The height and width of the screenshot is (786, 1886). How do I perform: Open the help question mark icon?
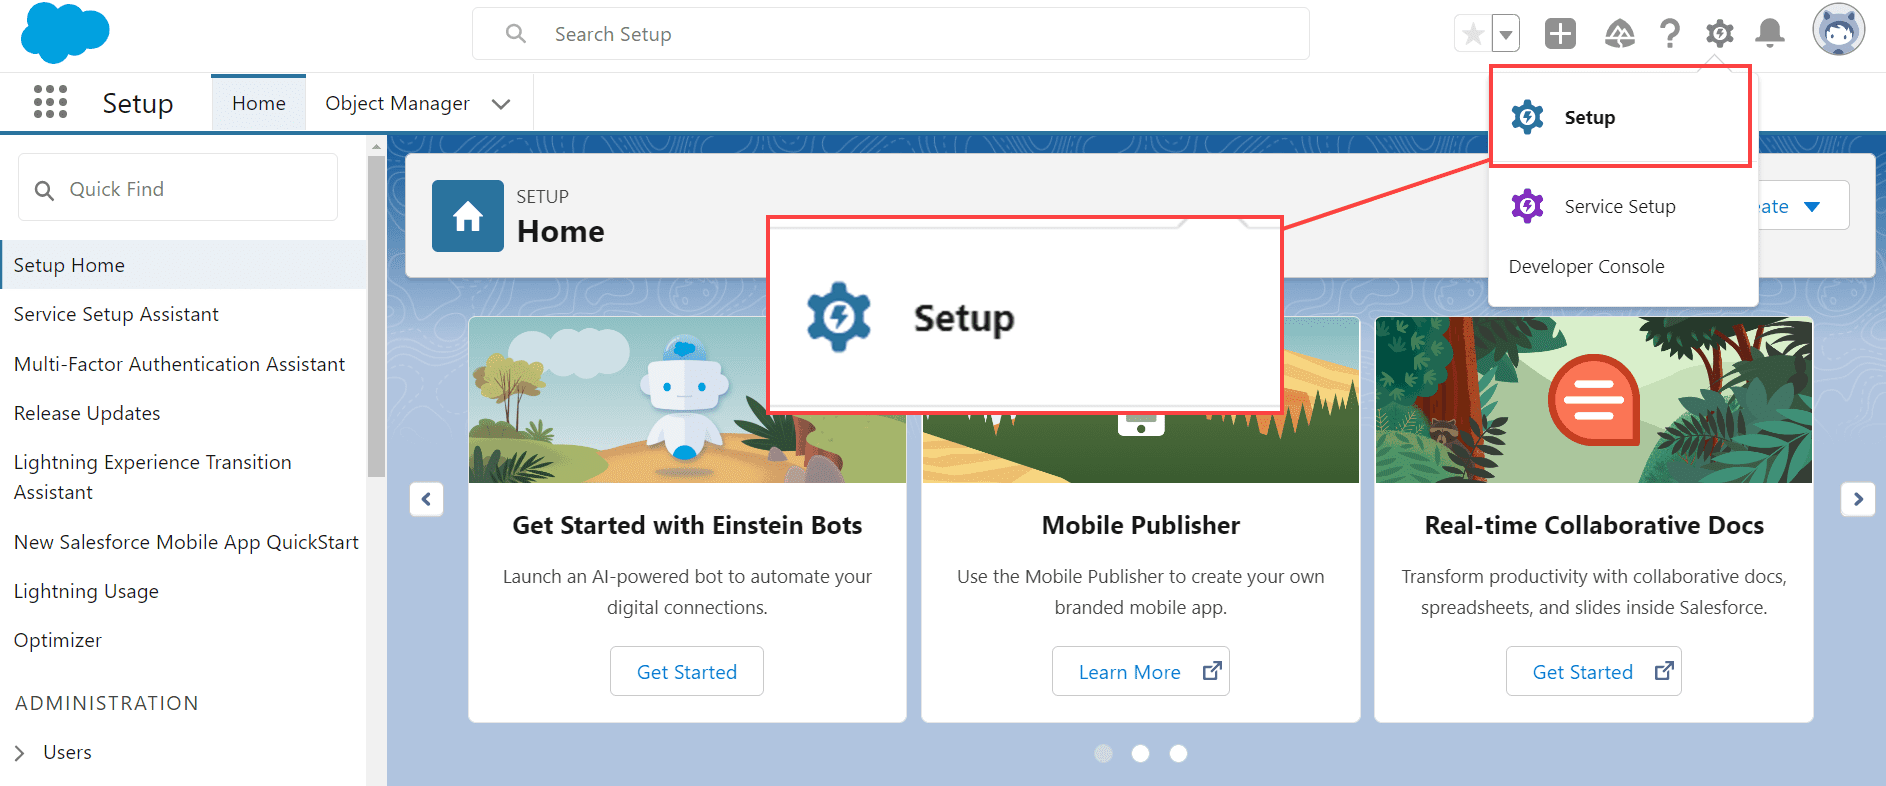(1670, 34)
